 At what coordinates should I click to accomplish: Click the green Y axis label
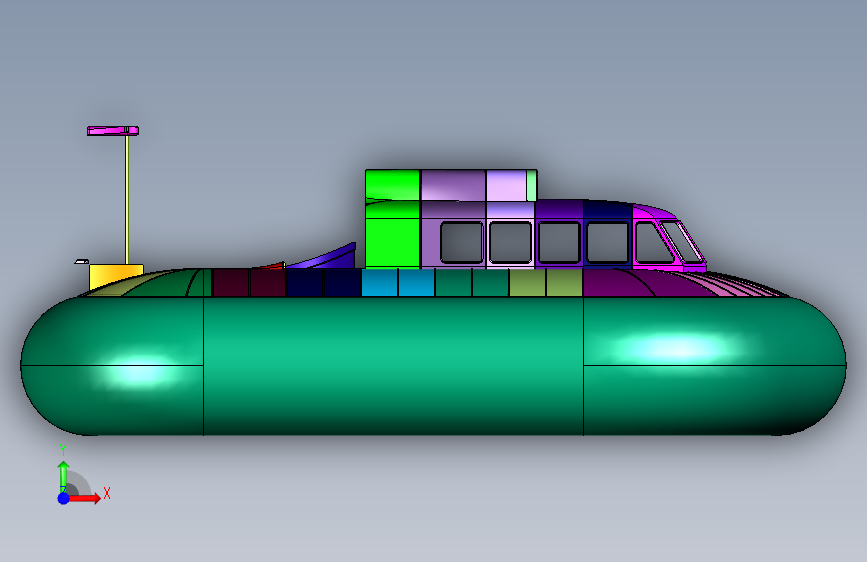63,450
